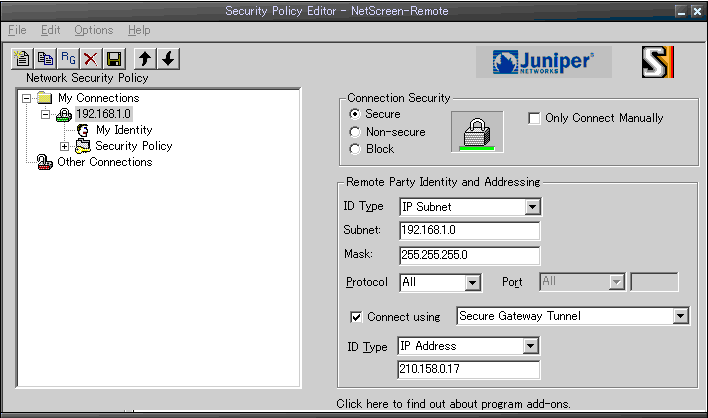Open the IP Subnet ID Type dropdown
This screenshot has height=418, width=708.
(532, 207)
